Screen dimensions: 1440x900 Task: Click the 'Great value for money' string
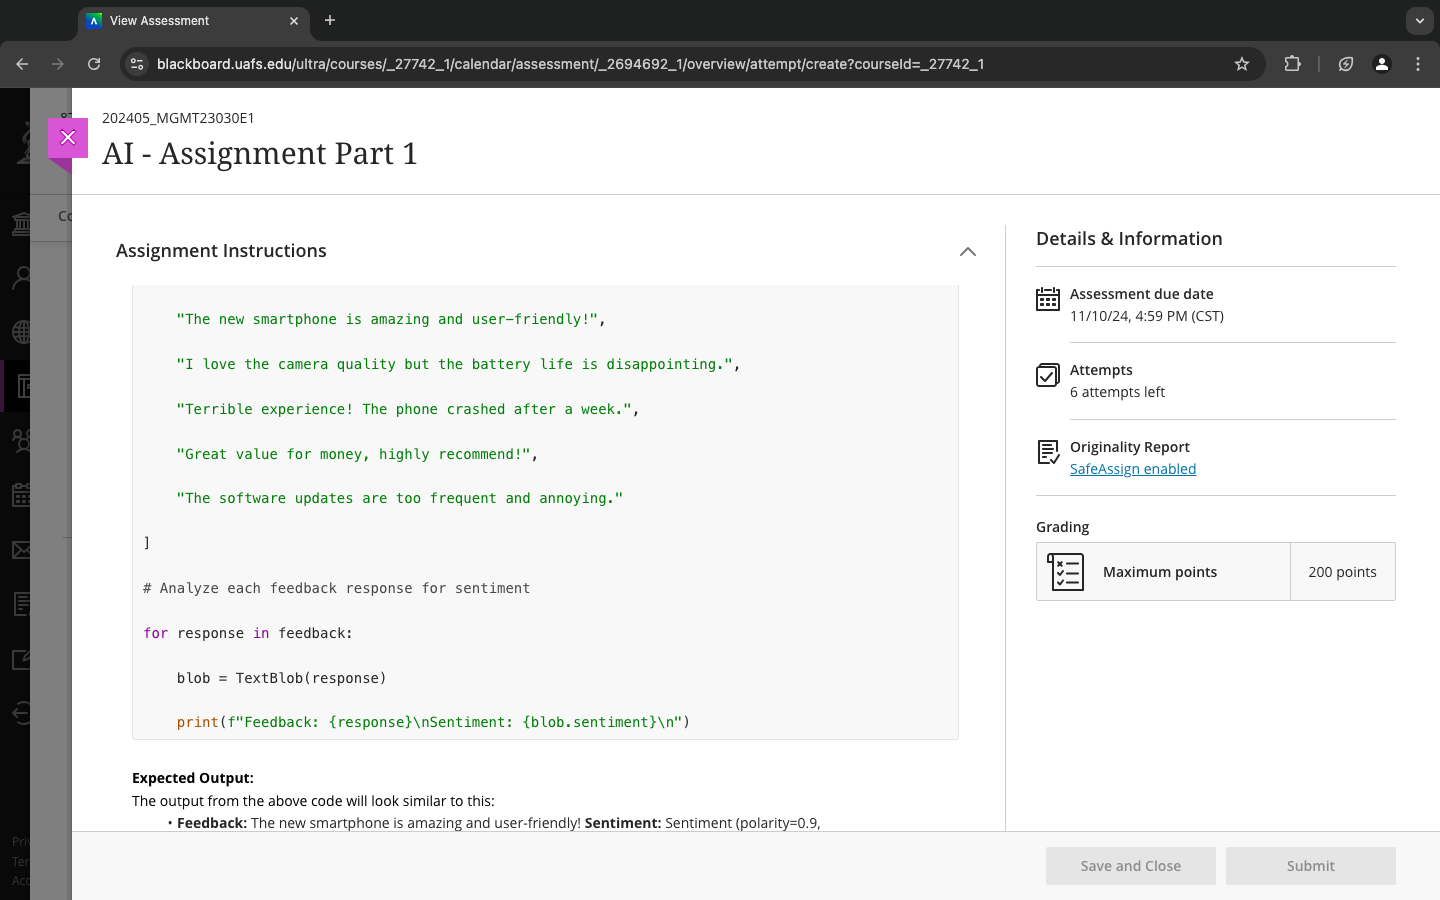pyautogui.click(x=357, y=454)
